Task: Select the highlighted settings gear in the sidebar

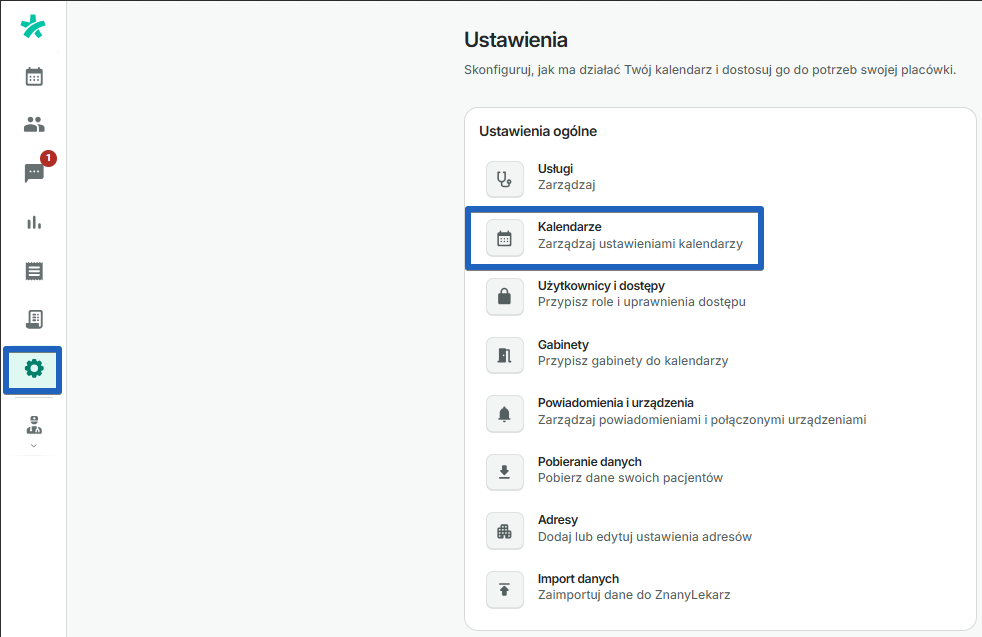Action: pos(33,369)
